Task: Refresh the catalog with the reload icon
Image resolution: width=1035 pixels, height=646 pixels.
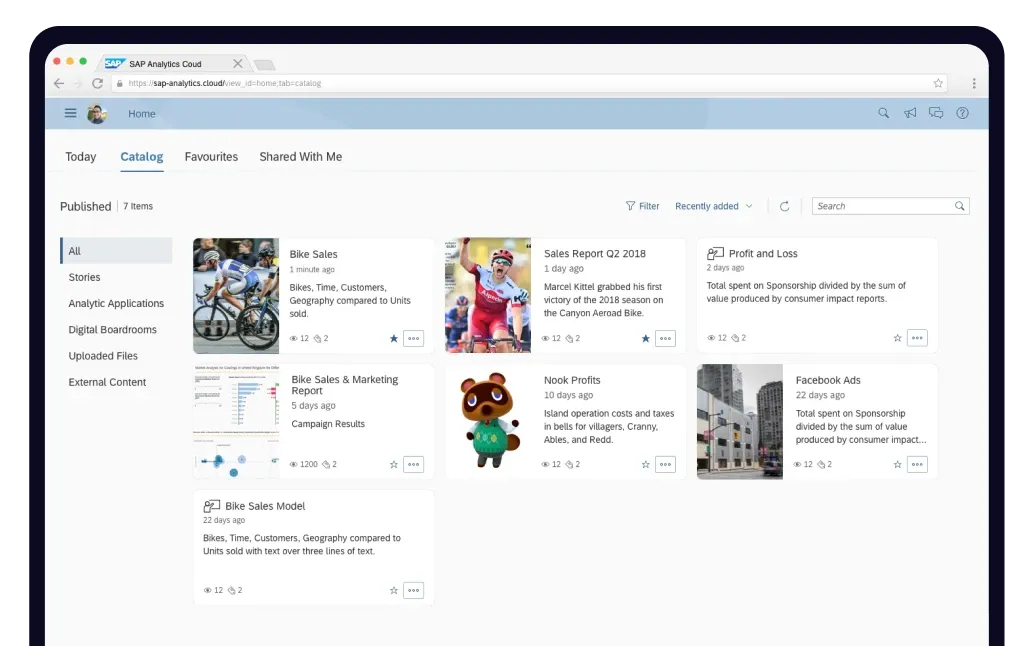Action: [784, 206]
